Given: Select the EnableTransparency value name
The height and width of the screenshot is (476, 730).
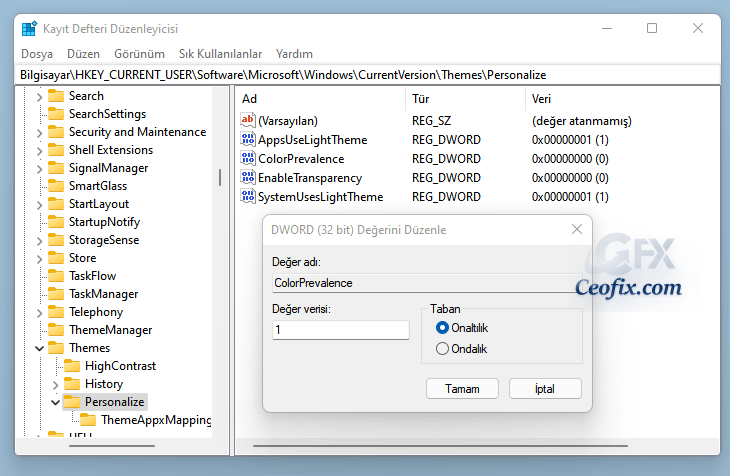Looking at the screenshot, I should [310, 178].
